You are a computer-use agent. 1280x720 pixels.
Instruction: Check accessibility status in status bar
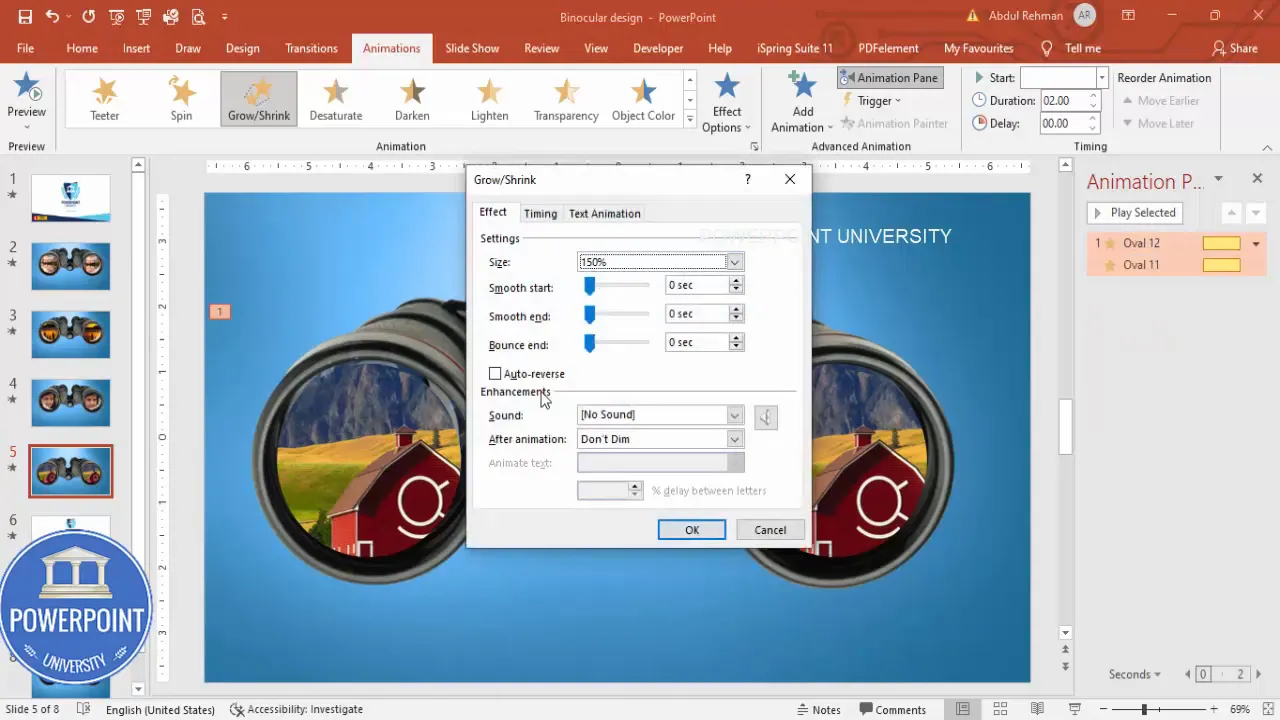pyautogui.click(x=296, y=709)
